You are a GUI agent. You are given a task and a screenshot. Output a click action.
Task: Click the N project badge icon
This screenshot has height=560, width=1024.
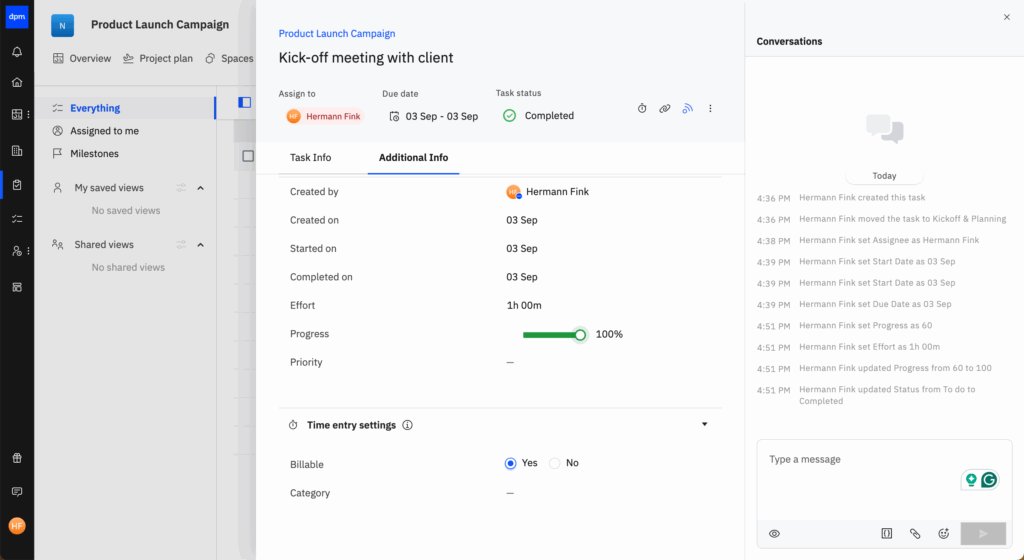[x=63, y=25]
